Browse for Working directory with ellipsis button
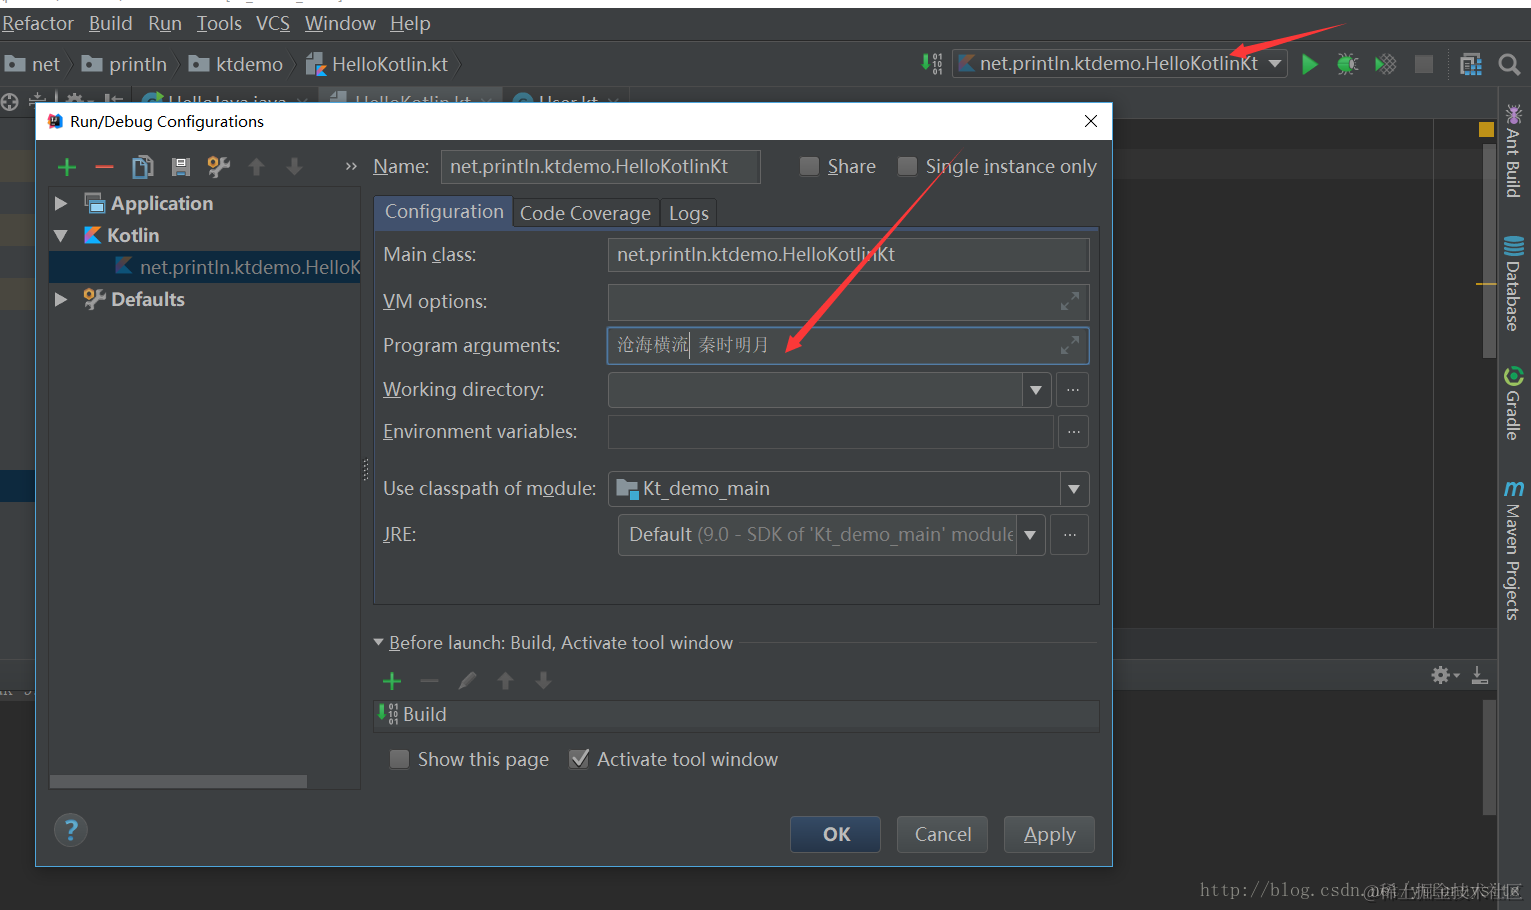 coord(1073,390)
